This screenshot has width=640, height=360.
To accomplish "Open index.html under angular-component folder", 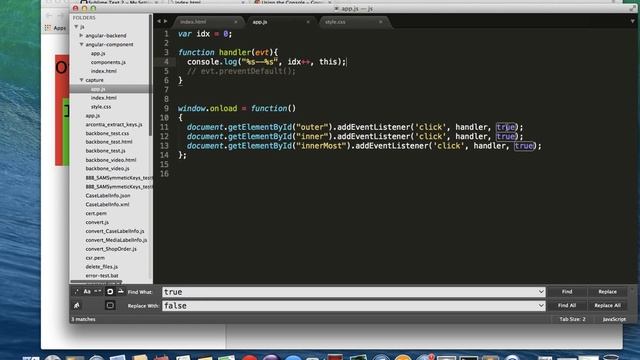I will pyautogui.click(x=104, y=71).
